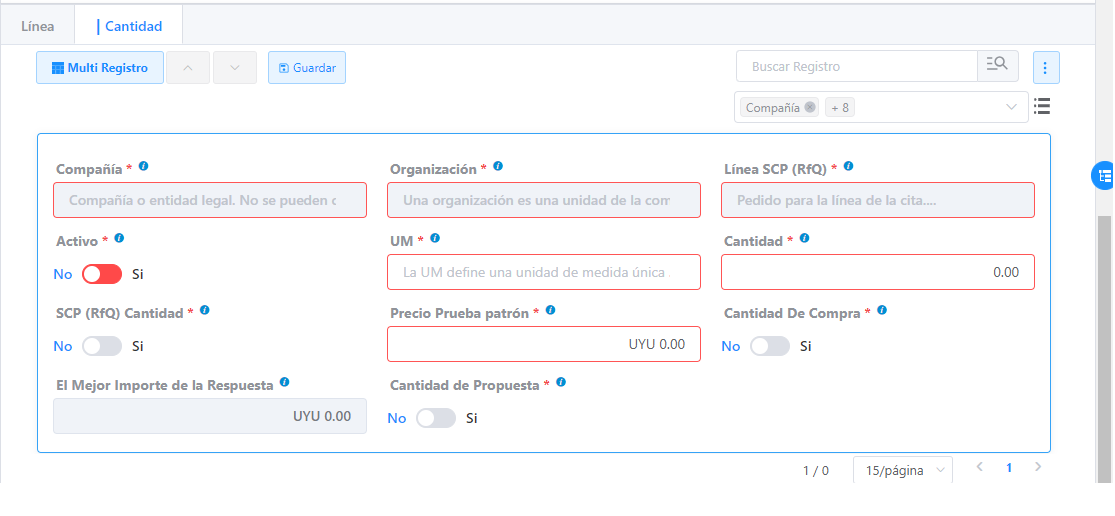
Task: Toggle the Activo switch
Action: (x=101, y=274)
